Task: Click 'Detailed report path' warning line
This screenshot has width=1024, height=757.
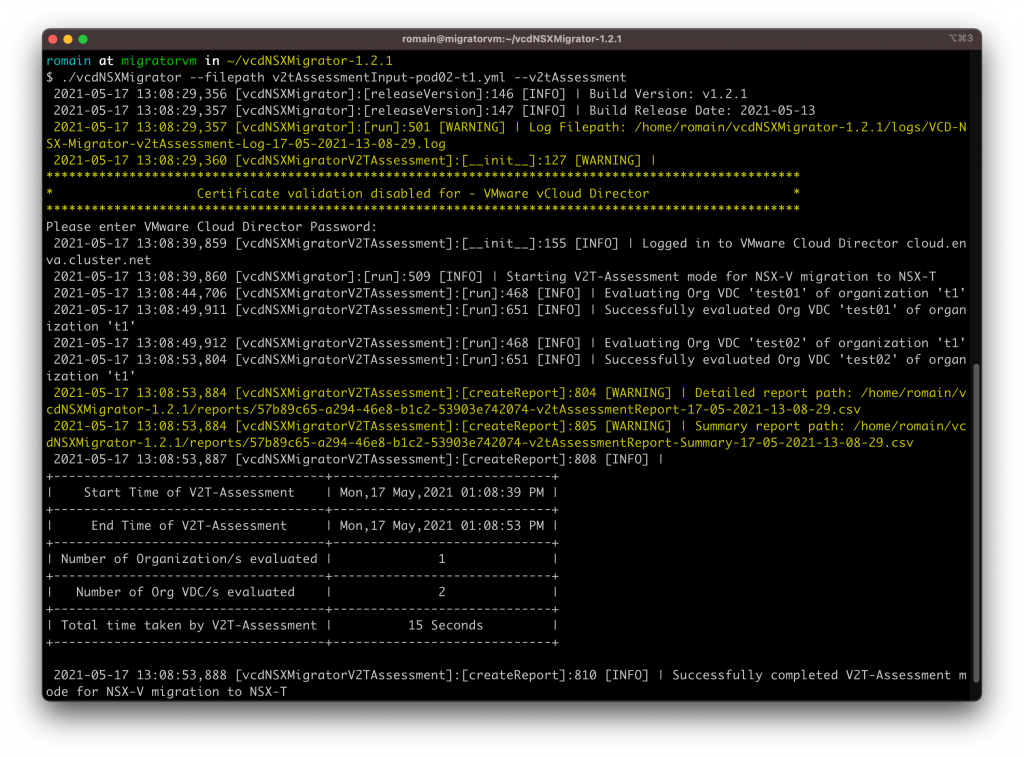Action: point(506,401)
